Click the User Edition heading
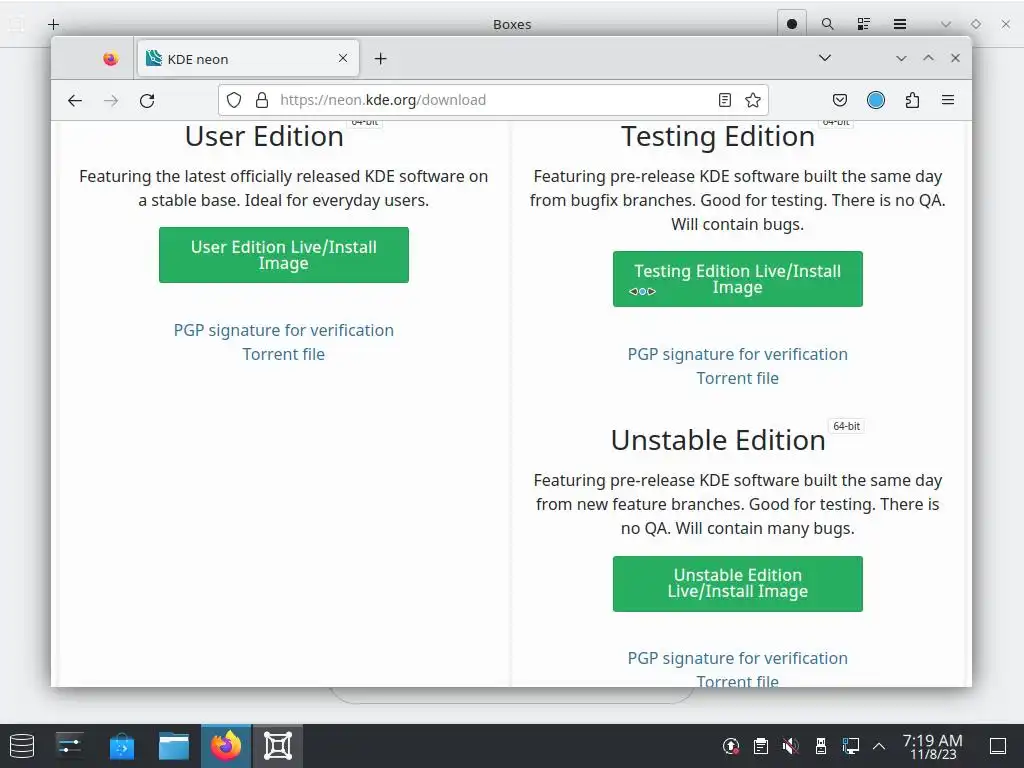1024x768 pixels. click(264, 136)
